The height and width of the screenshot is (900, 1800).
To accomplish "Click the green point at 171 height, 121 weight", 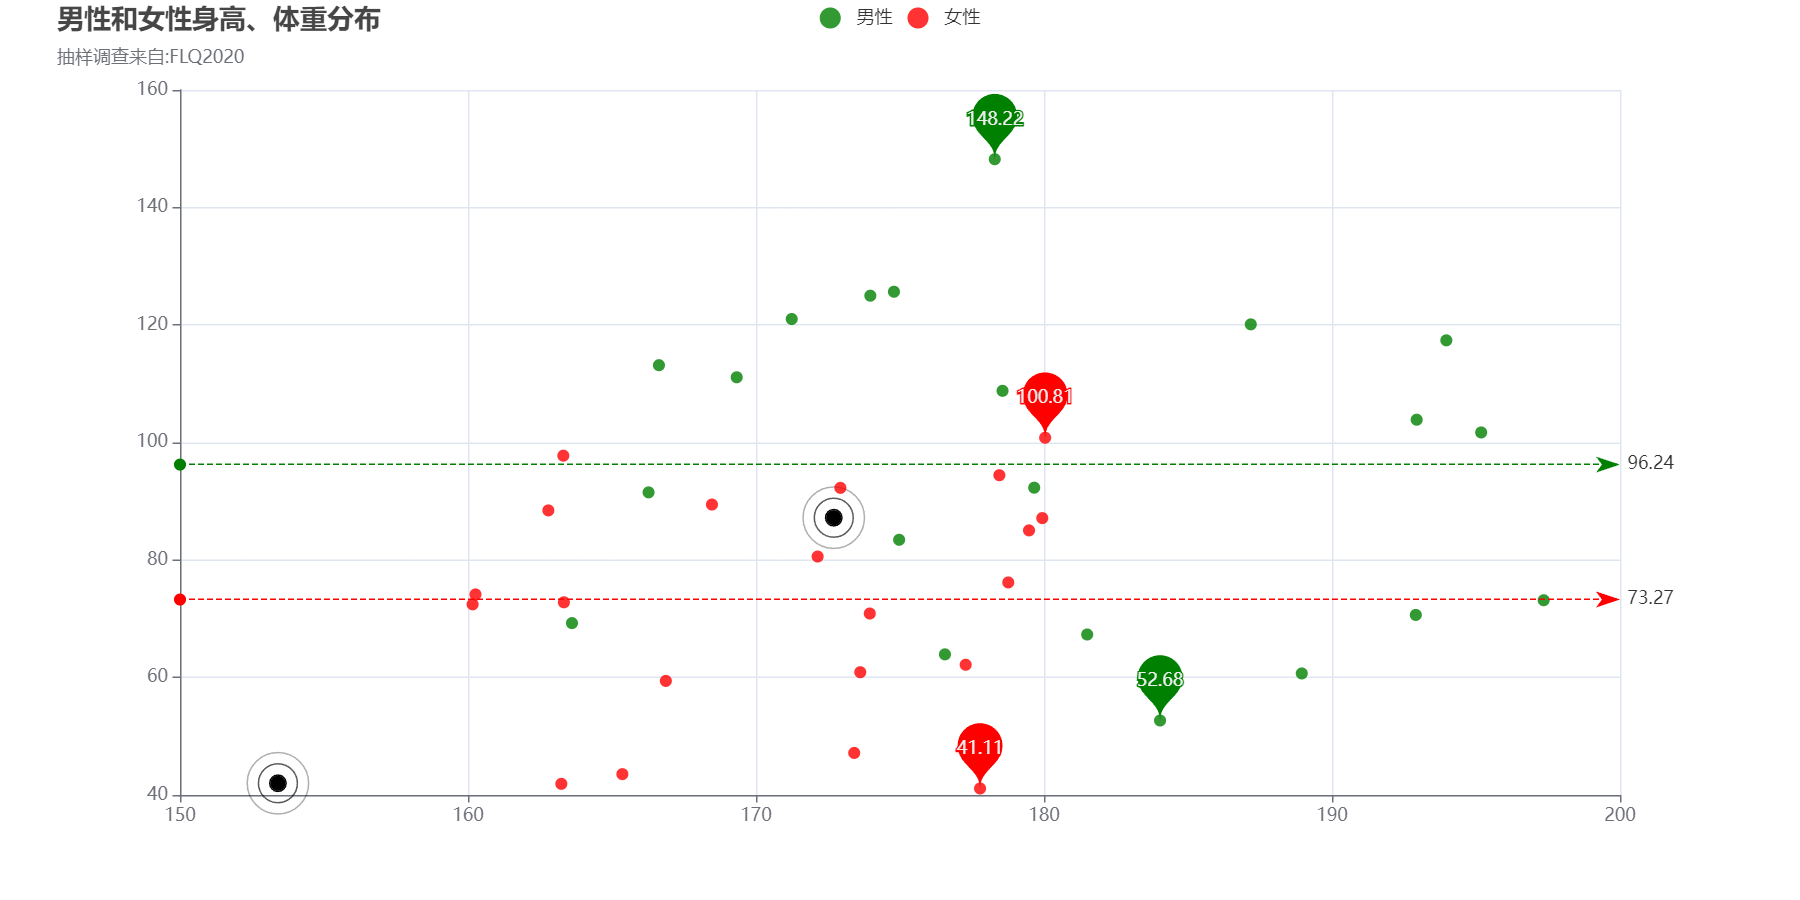I will pos(791,319).
